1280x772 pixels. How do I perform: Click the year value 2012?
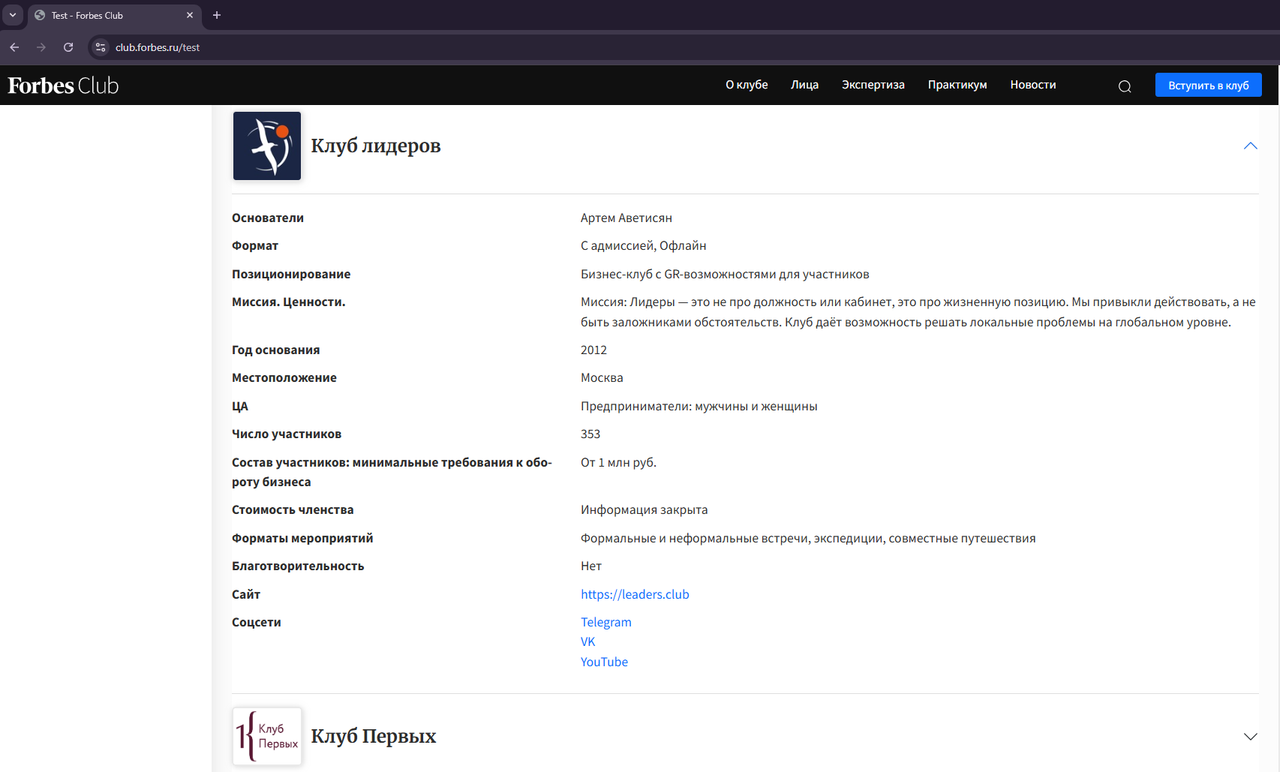click(x=594, y=350)
